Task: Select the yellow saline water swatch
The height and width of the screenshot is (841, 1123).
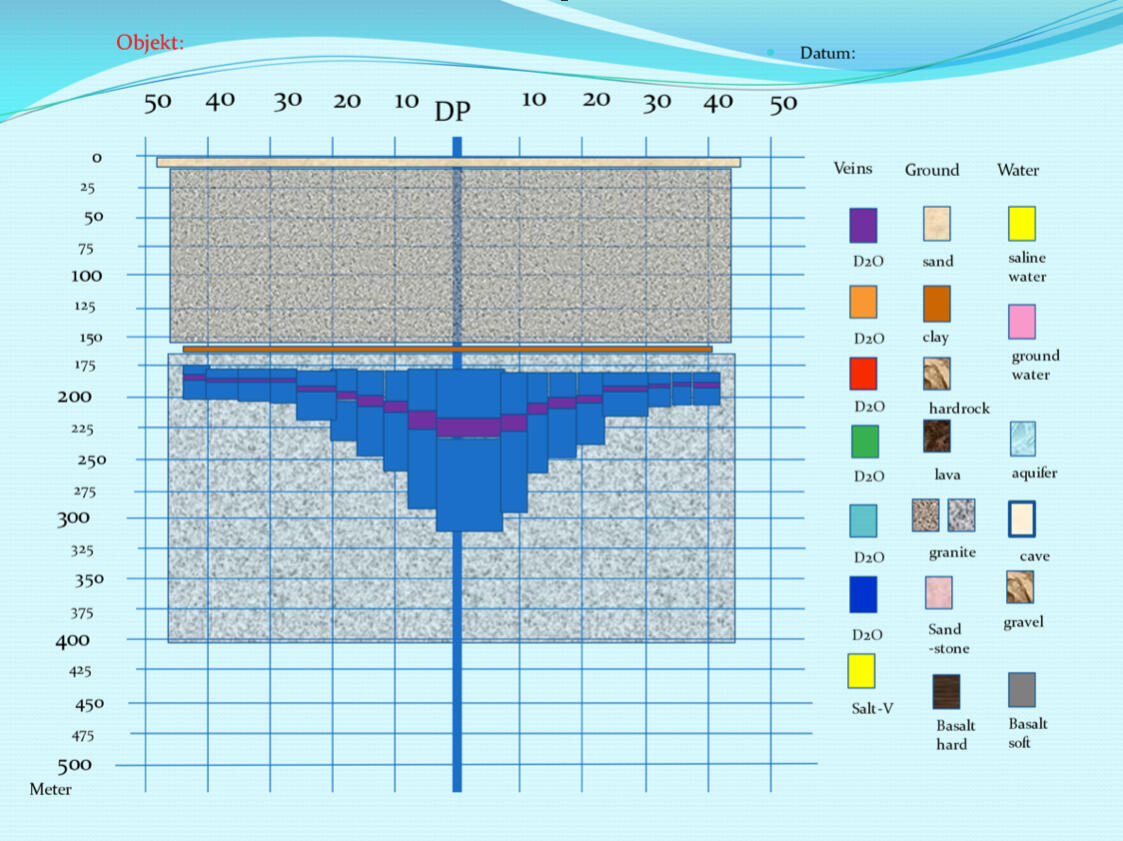Action: [1021, 224]
